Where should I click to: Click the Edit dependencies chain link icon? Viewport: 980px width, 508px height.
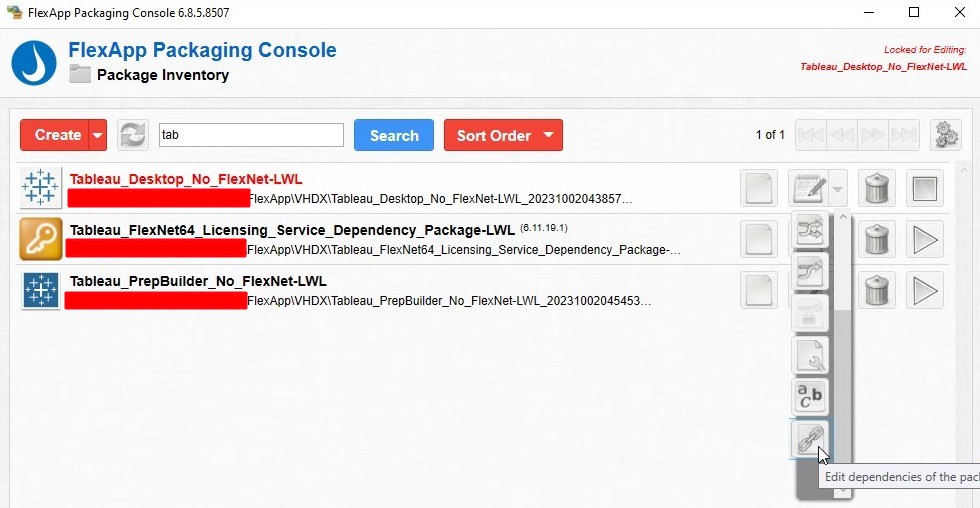(810, 439)
